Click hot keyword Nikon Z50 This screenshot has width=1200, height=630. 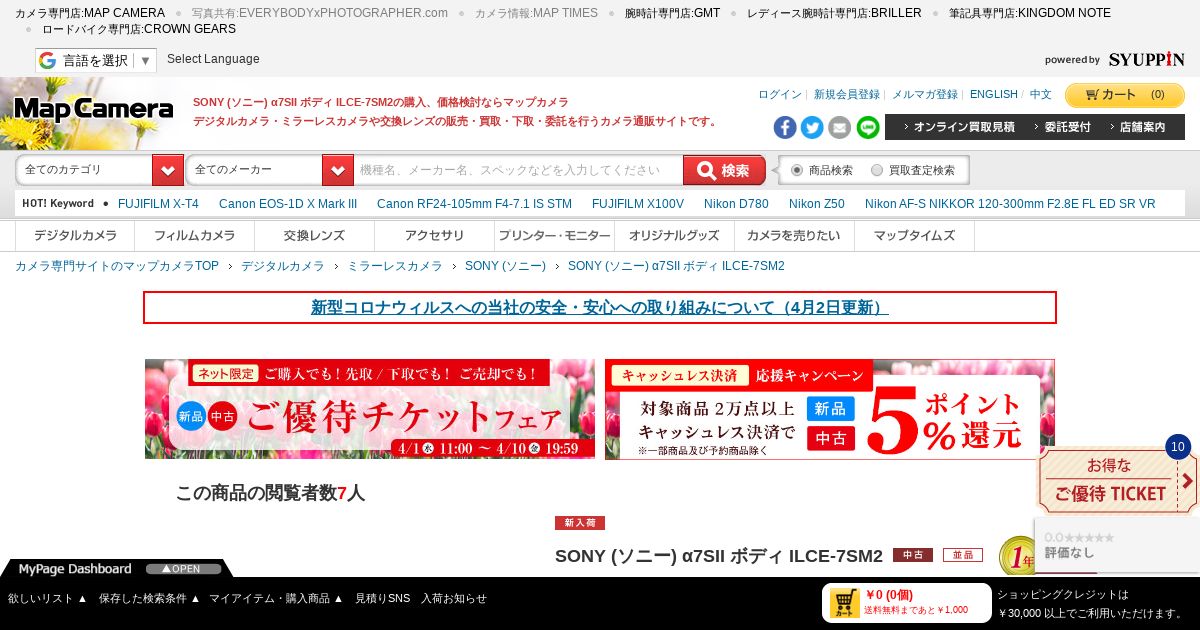(817, 204)
